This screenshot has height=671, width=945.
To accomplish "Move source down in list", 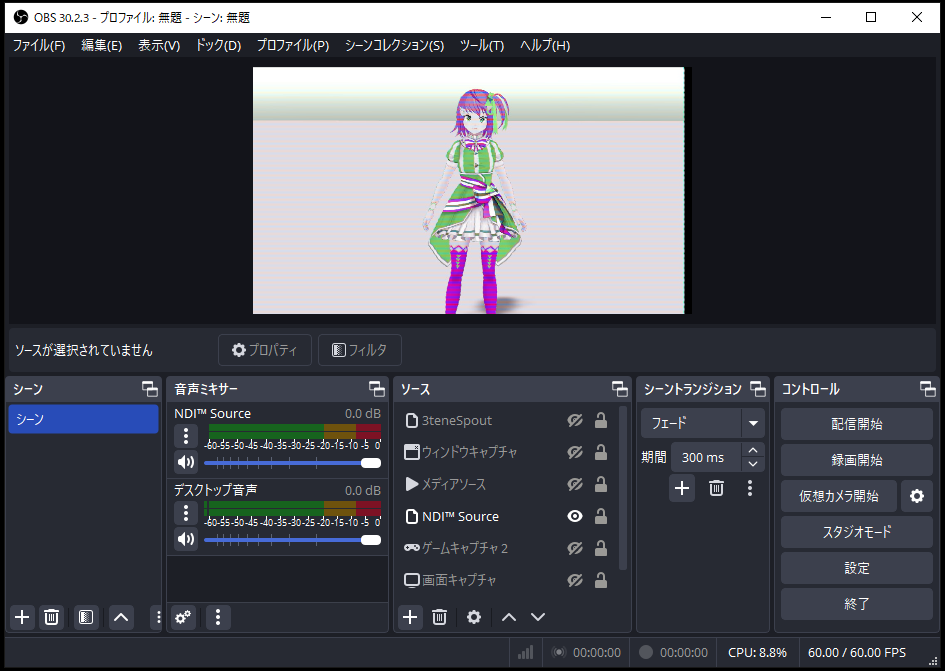I will 538,617.
